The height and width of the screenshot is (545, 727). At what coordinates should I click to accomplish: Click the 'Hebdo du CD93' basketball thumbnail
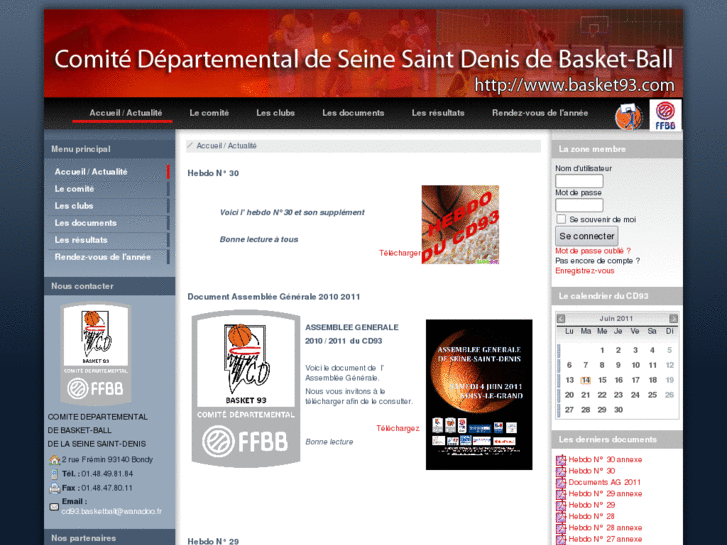pyautogui.click(x=460, y=225)
